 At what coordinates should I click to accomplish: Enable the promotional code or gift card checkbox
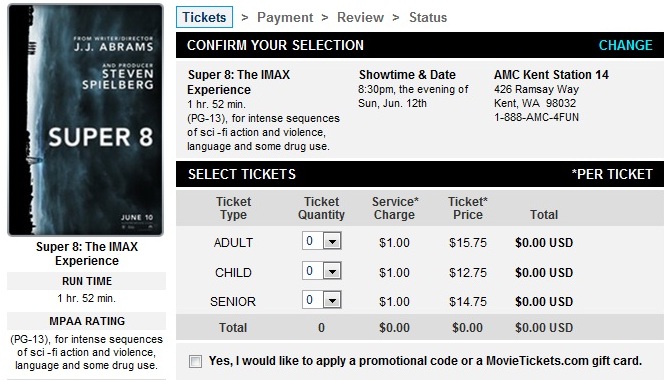tap(195, 361)
